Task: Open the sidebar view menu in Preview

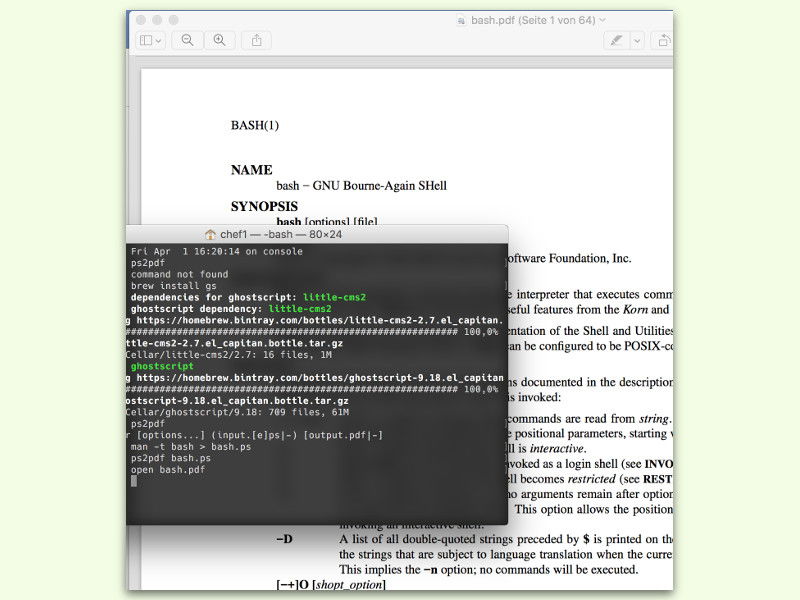Action: 151,40
